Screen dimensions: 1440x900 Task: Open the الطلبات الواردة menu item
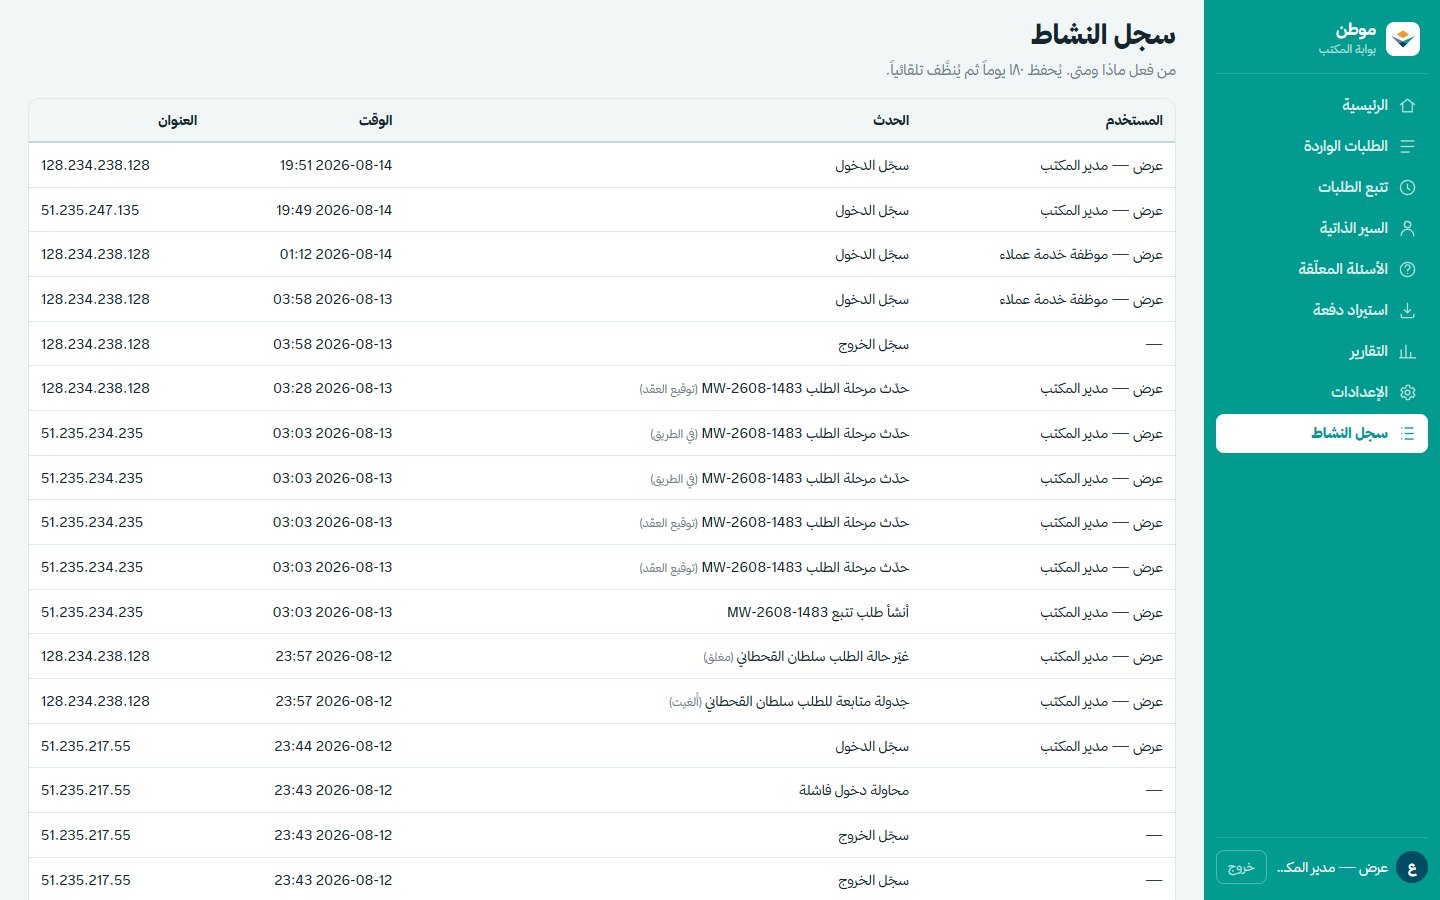[1322, 146]
